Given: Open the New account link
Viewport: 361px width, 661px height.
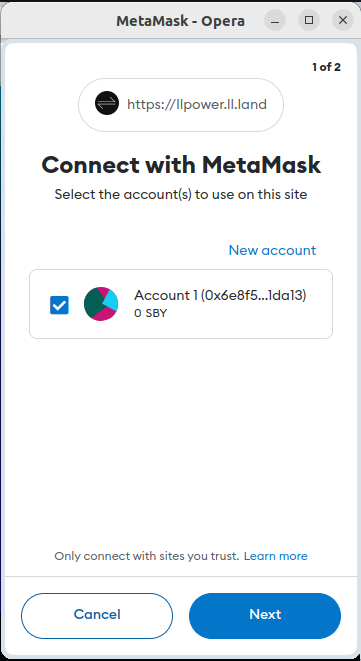Looking at the screenshot, I should tap(272, 250).
